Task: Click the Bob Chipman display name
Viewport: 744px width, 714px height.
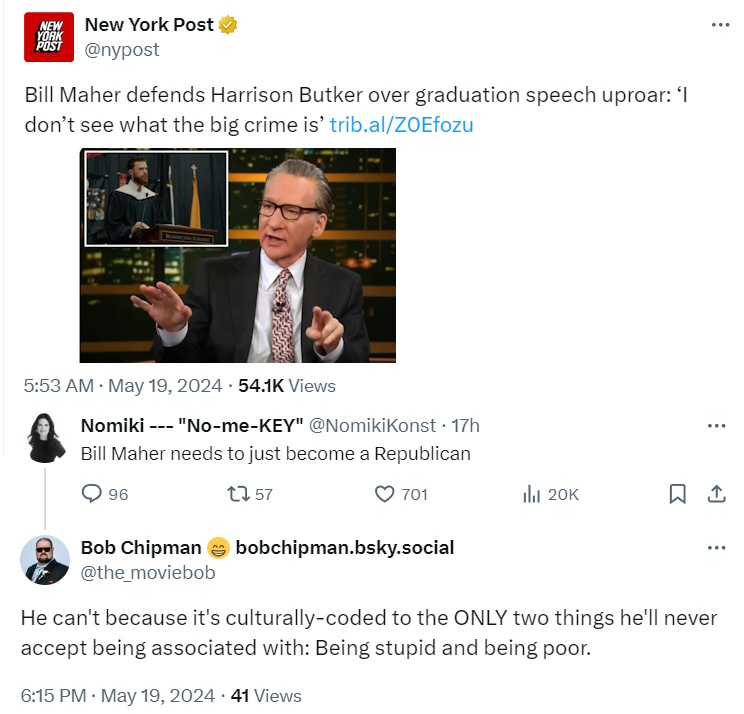Action: tap(141, 547)
